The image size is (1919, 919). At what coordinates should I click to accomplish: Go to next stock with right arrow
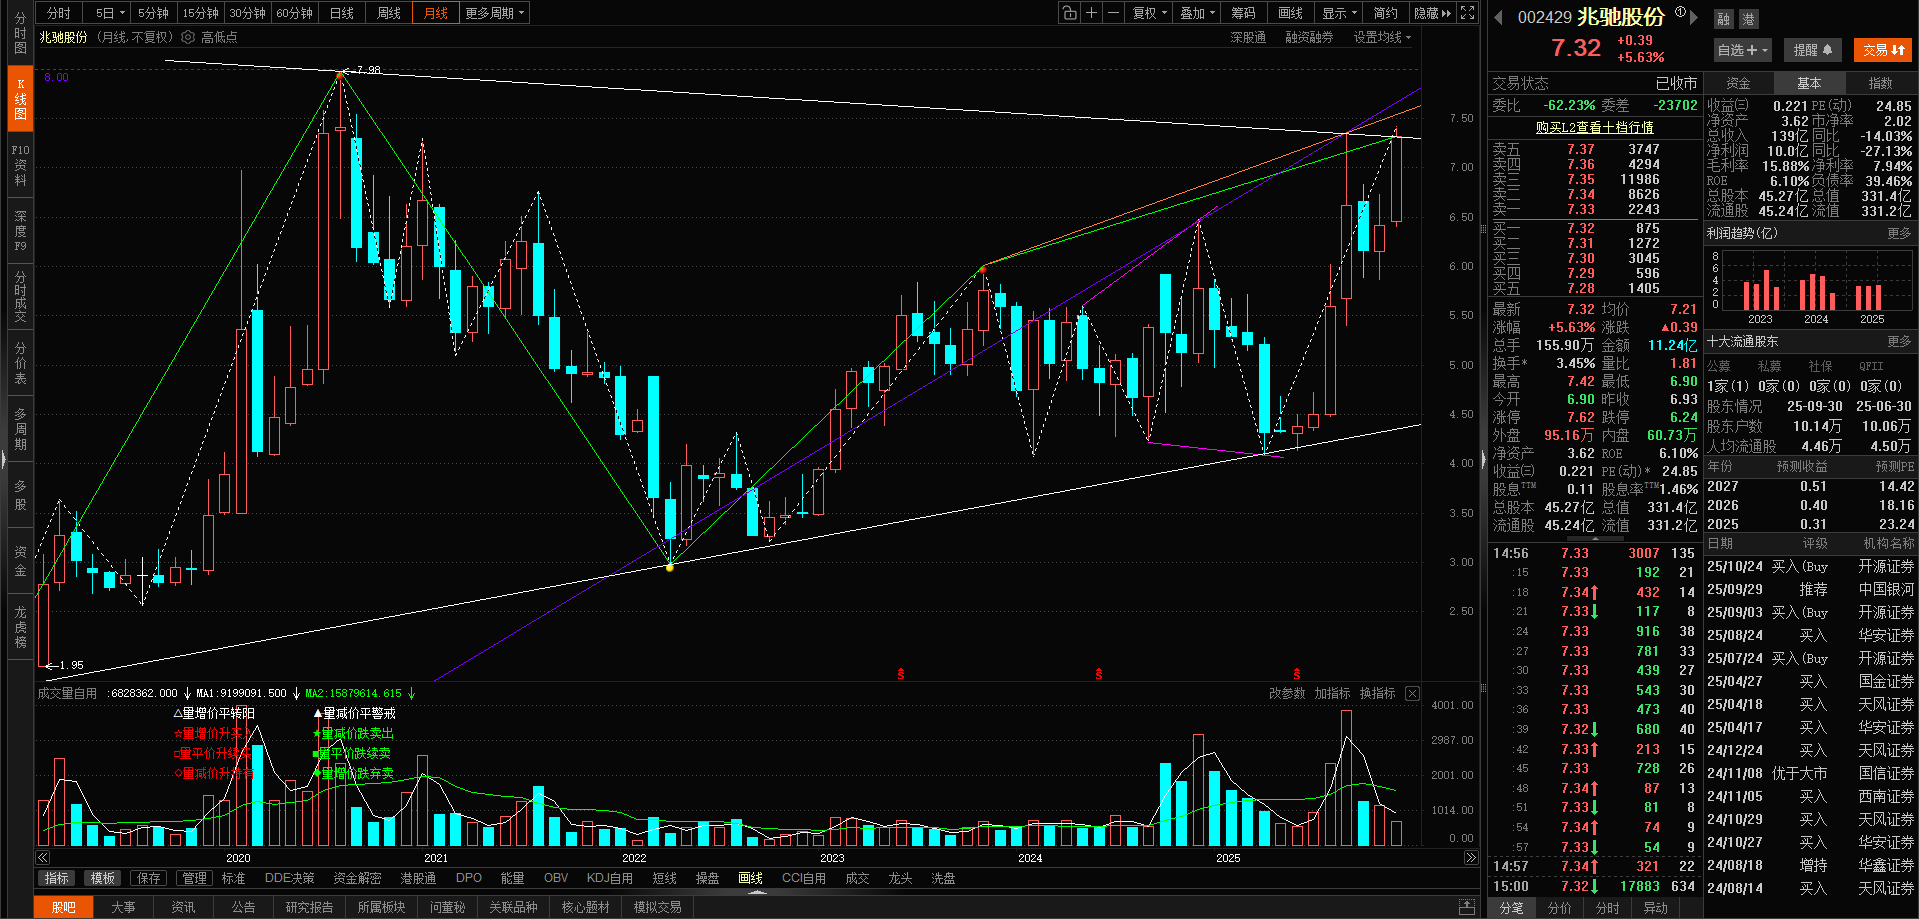(1694, 17)
